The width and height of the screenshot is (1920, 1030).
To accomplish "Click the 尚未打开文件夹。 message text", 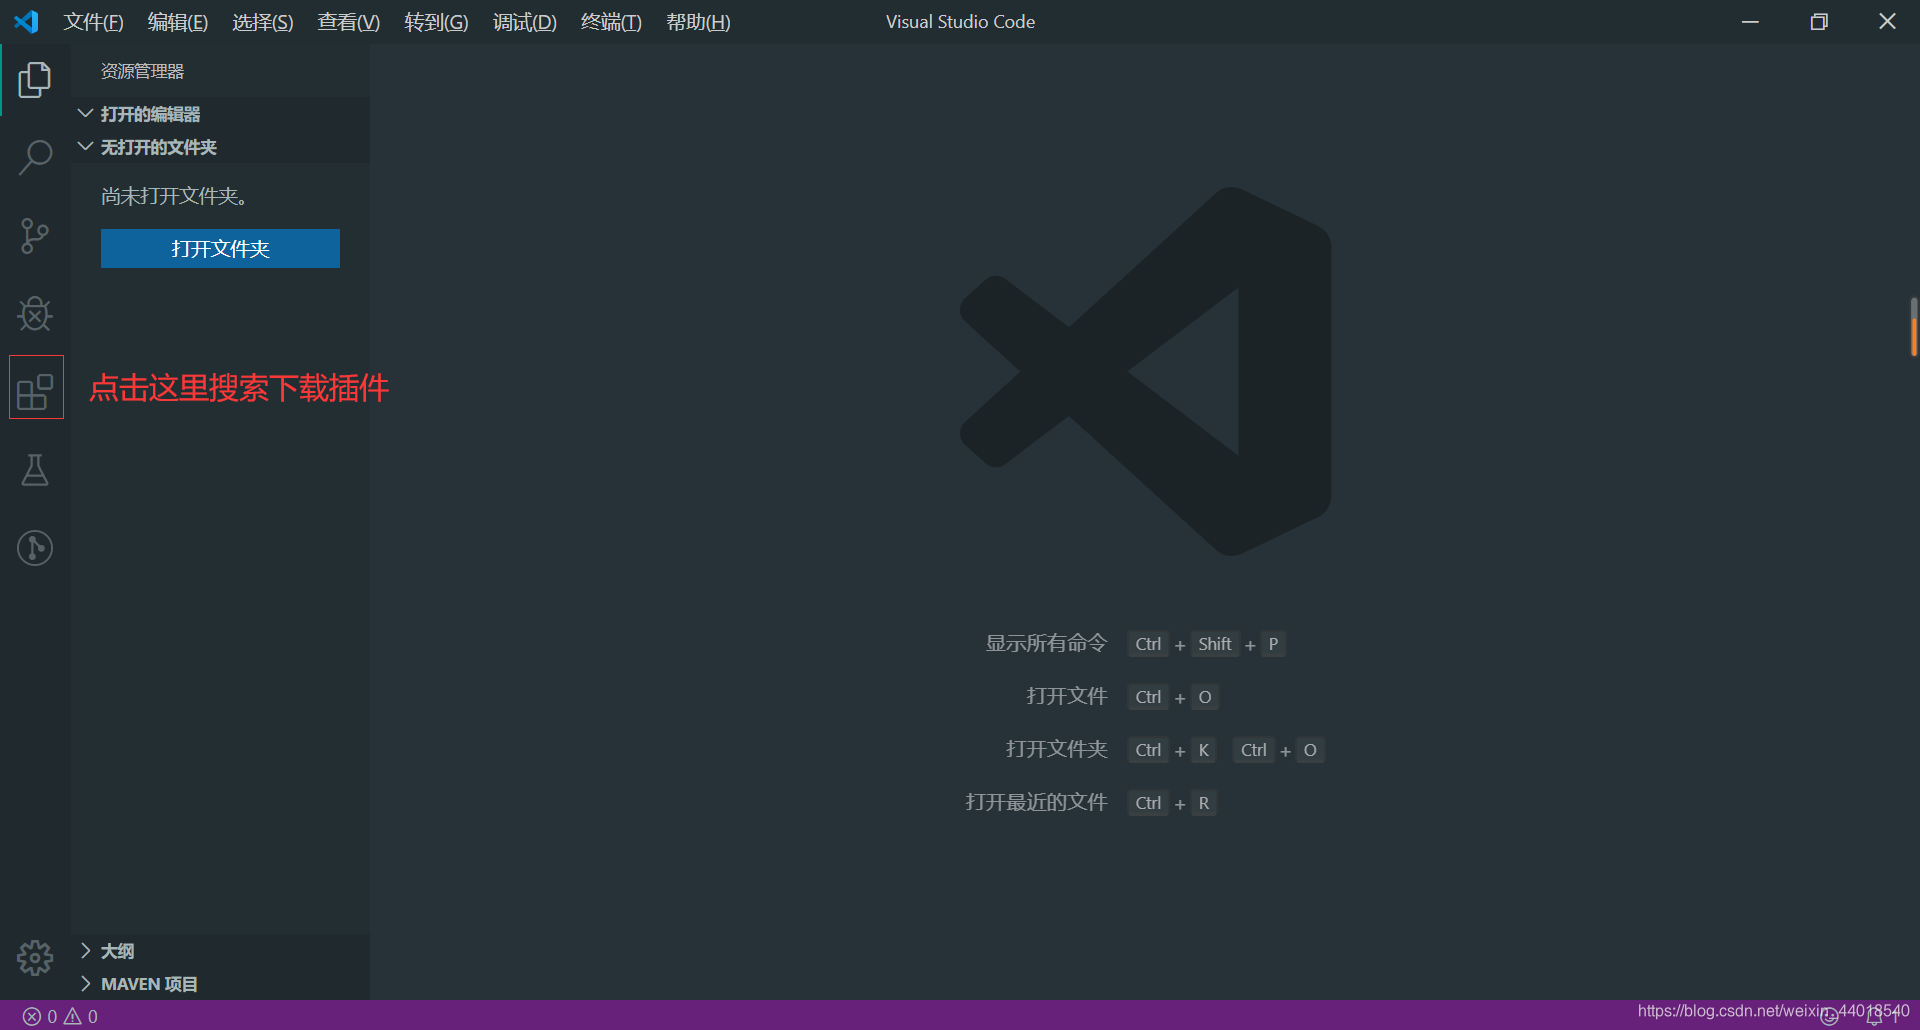I will tap(175, 196).
